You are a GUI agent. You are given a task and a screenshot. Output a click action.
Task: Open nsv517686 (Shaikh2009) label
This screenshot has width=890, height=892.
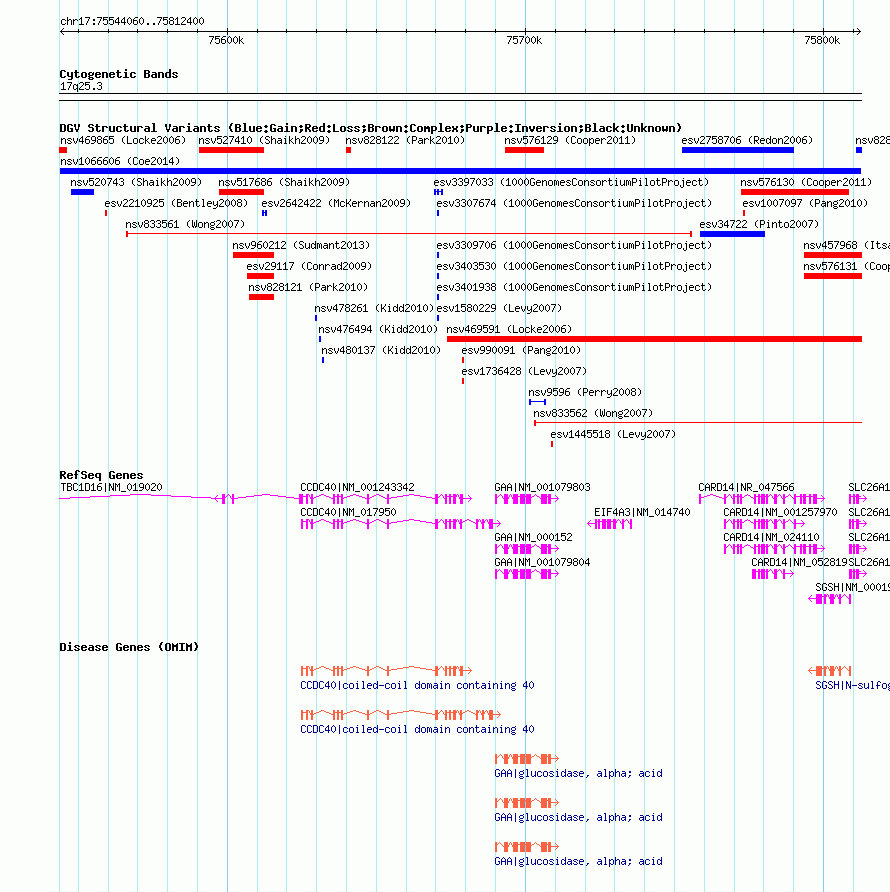coord(284,183)
